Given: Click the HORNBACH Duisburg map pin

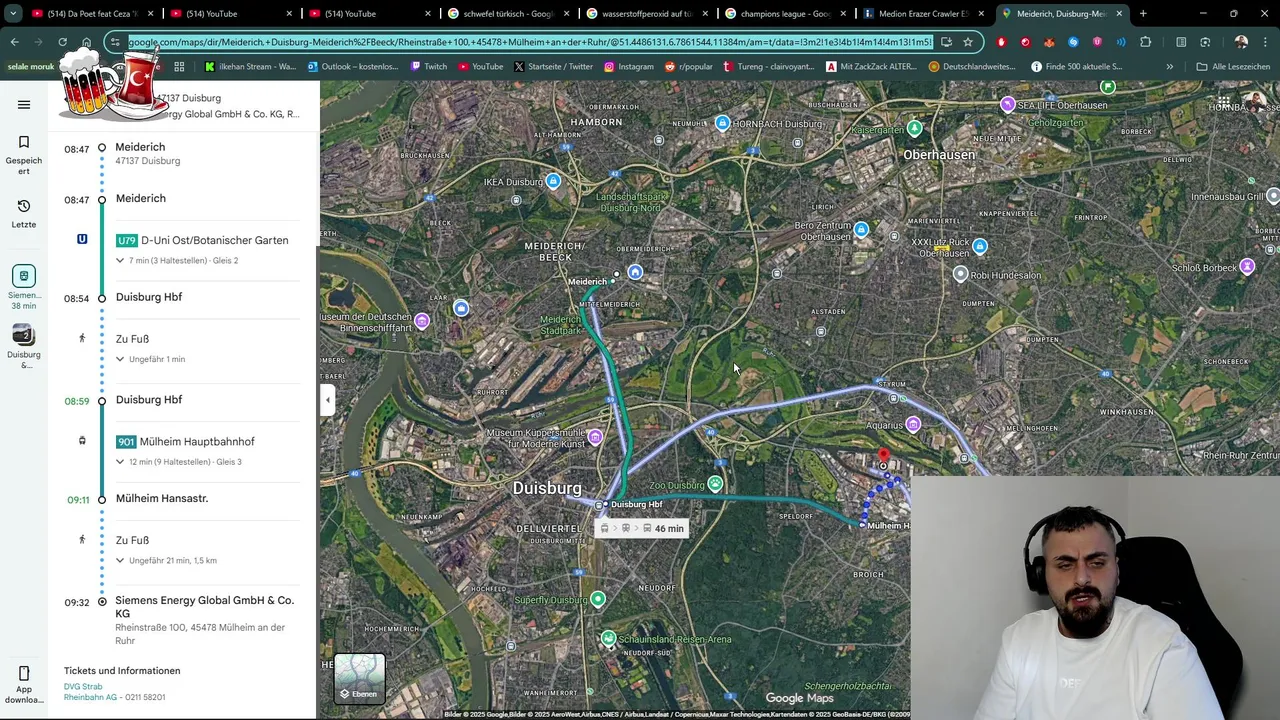Looking at the screenshot, I should [722, 123].
